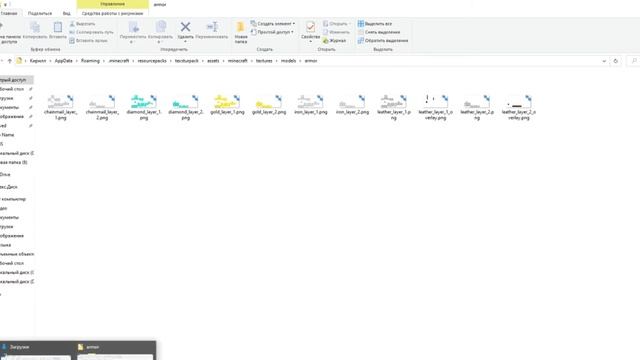Expand the arrow under Свойства

point(310,42)
